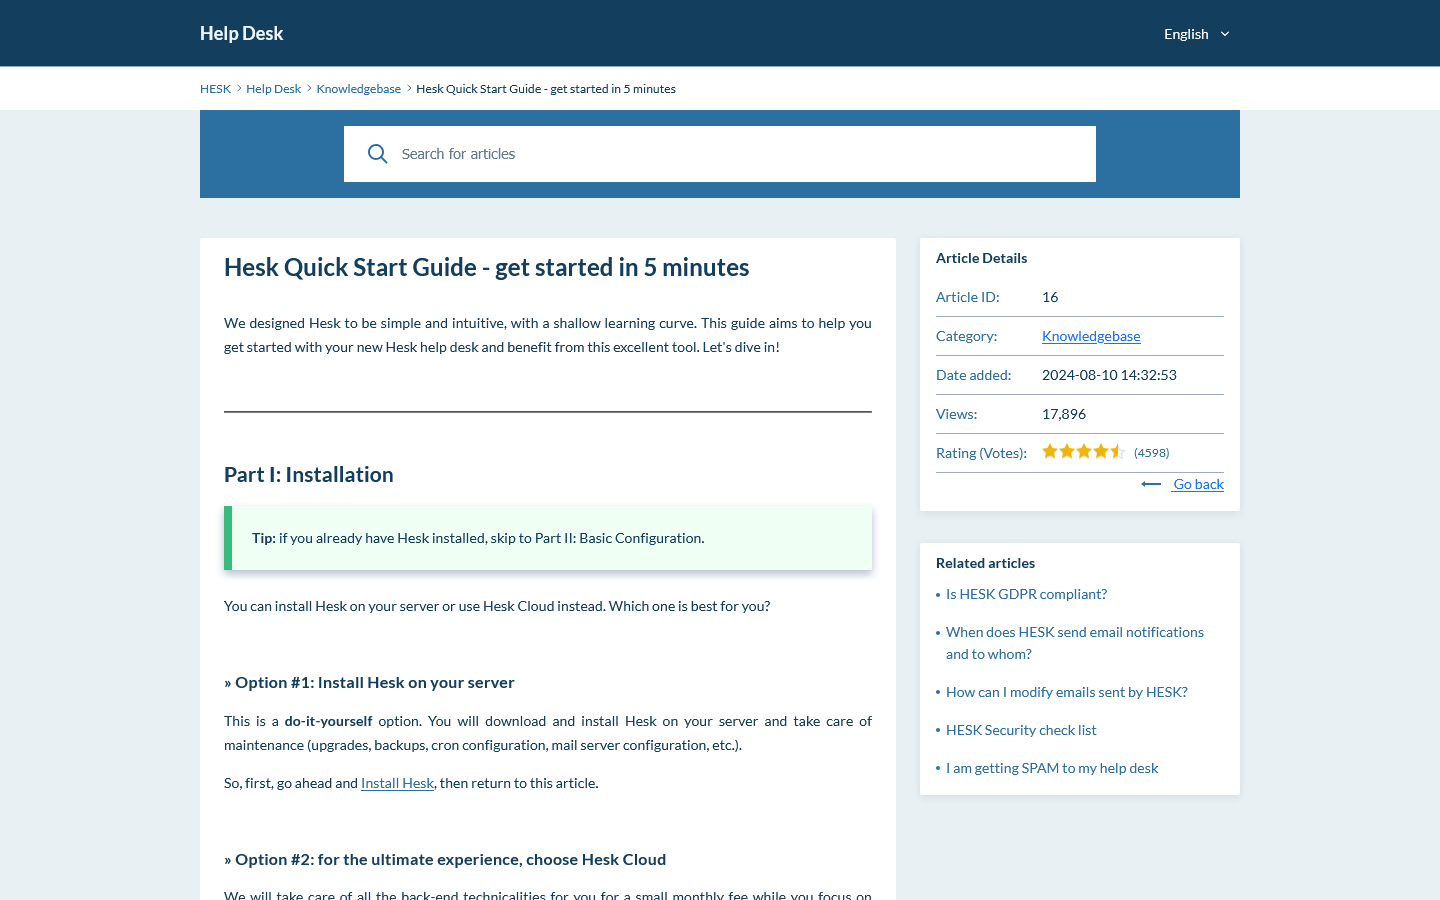Focus the Search for articles field
This screenshot has width=1440, height=900.
(x=720, y=154)
